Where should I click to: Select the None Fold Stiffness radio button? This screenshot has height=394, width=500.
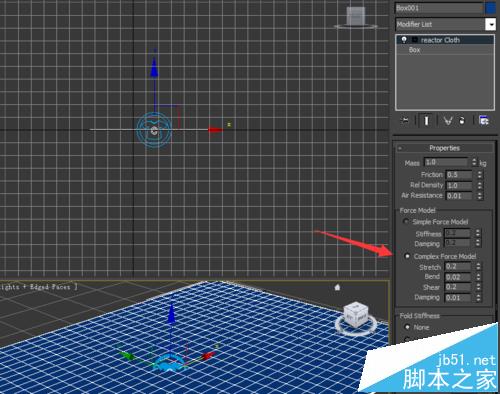(407, 327)
